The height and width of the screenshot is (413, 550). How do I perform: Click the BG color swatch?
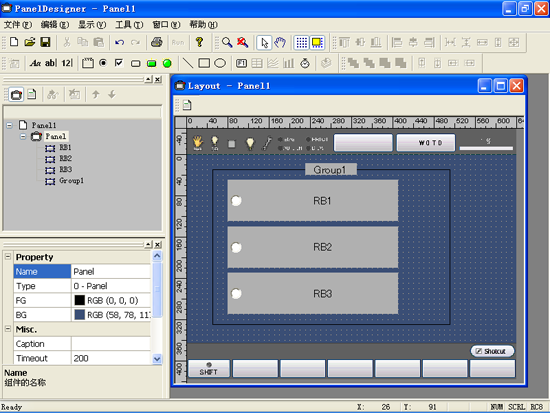tap(80, 315)
